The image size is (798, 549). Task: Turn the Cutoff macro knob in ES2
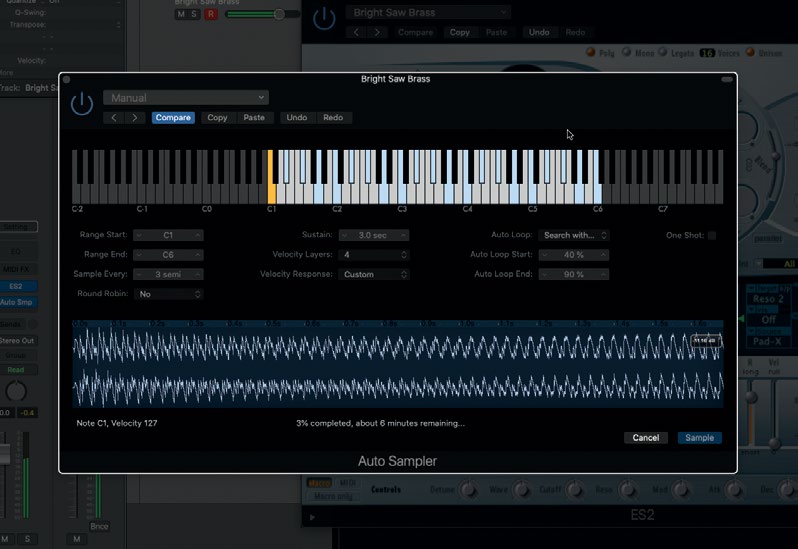[x=575, y=489]
